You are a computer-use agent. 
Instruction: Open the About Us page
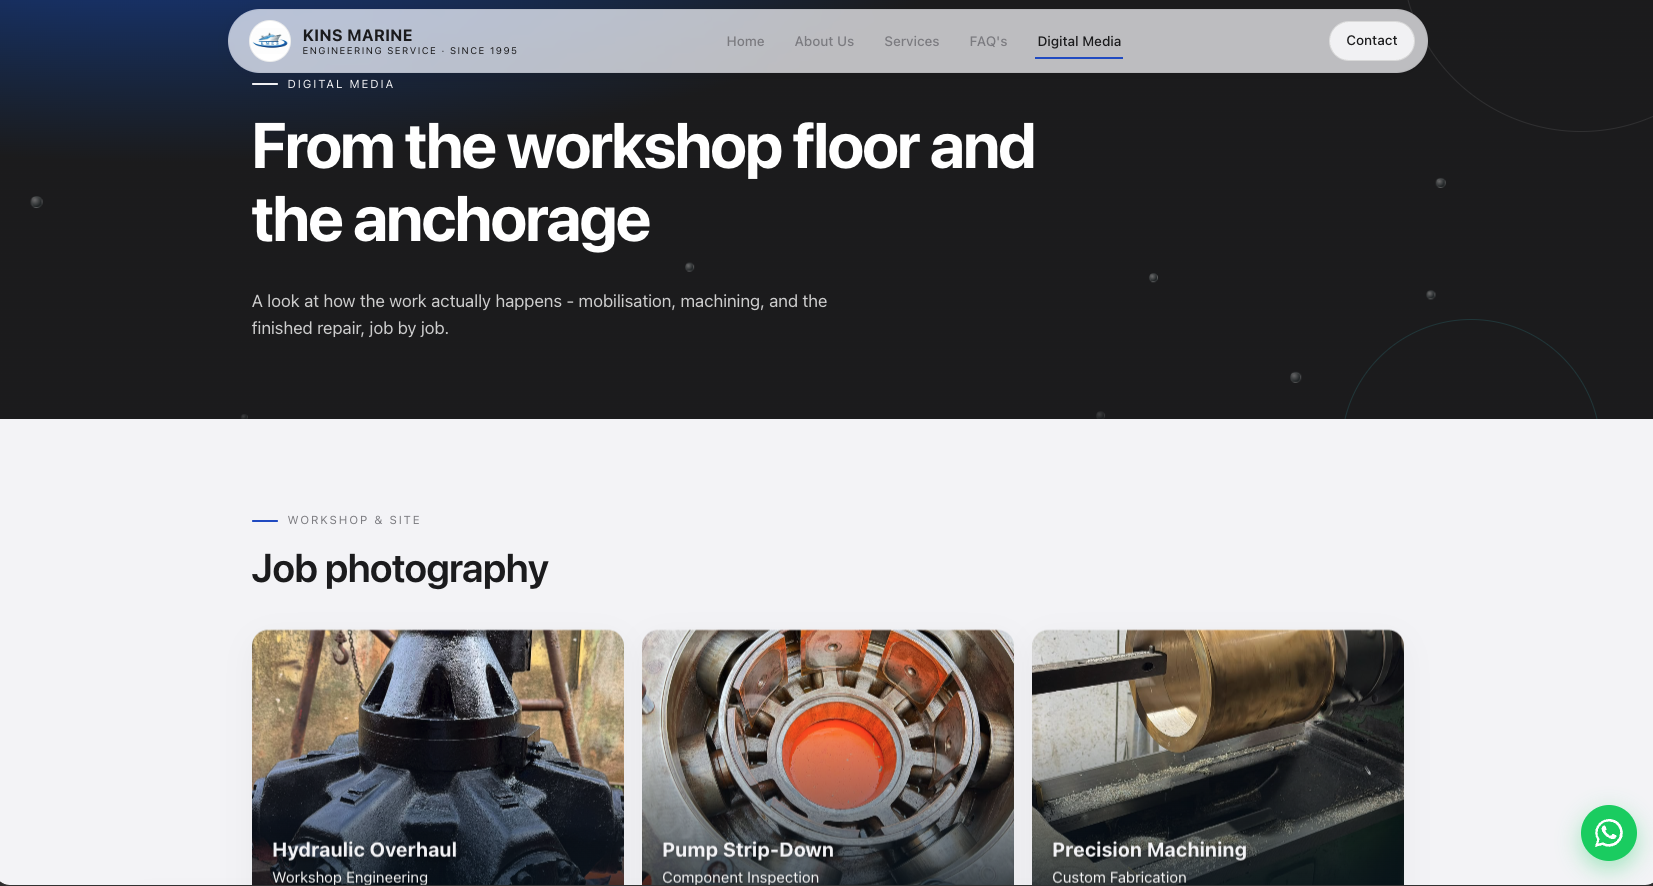(824, 41)
